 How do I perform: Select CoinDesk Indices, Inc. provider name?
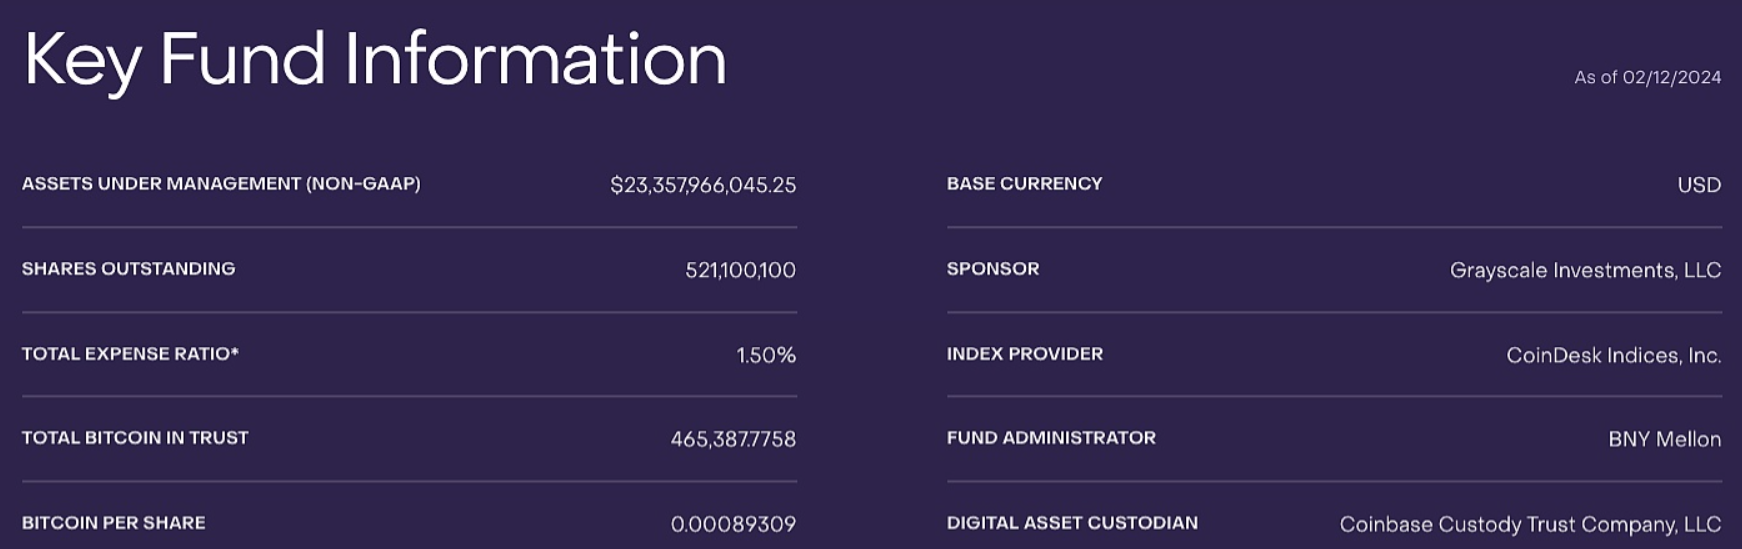(x=1613, y=355)
